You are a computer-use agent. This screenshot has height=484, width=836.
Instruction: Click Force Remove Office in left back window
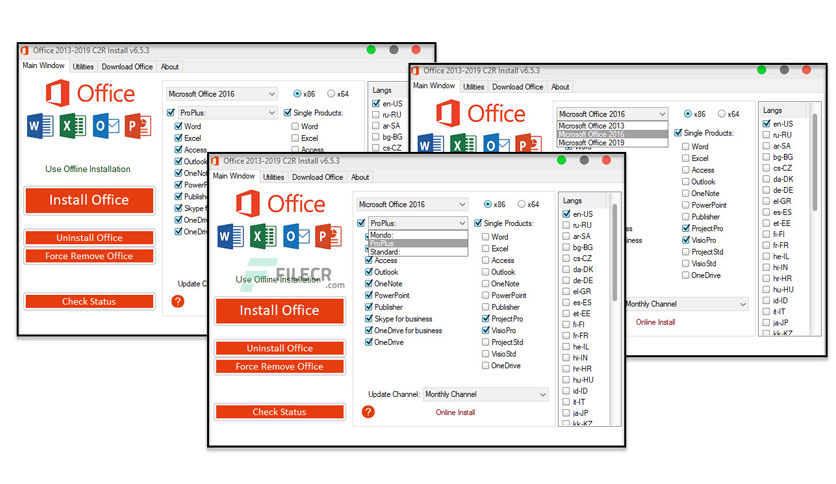(90, 256)
